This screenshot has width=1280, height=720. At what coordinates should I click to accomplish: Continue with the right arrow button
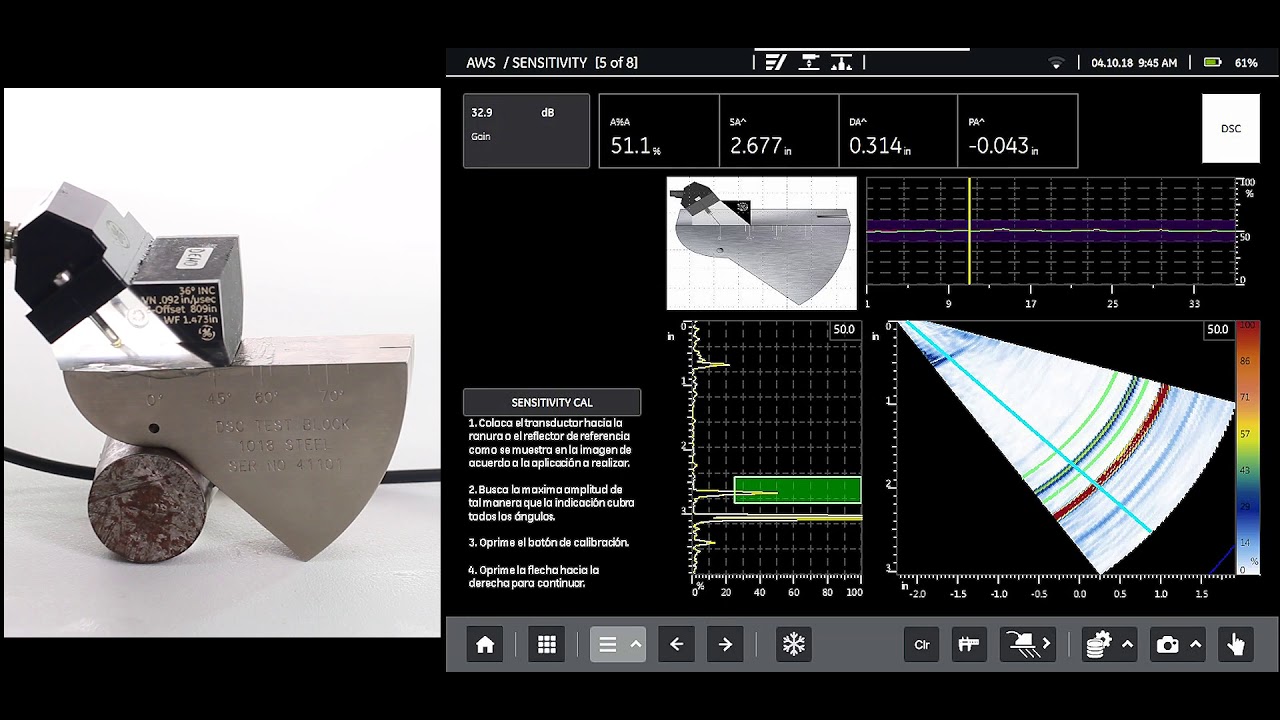725,645
